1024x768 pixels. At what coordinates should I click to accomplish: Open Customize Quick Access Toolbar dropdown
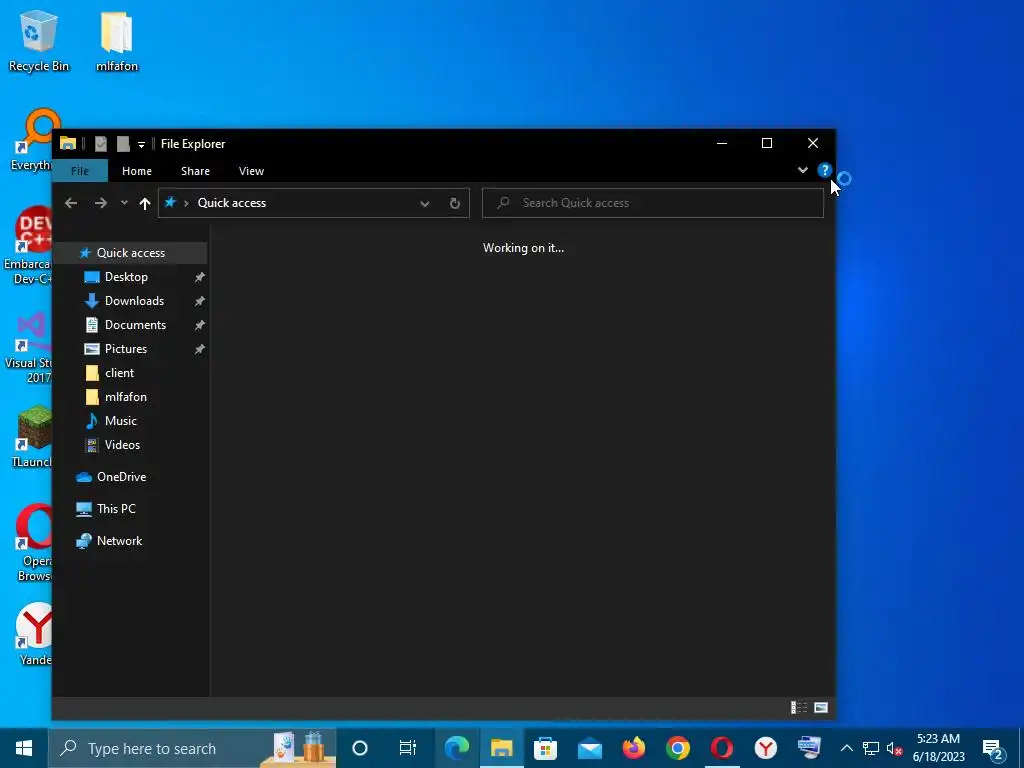141,144
